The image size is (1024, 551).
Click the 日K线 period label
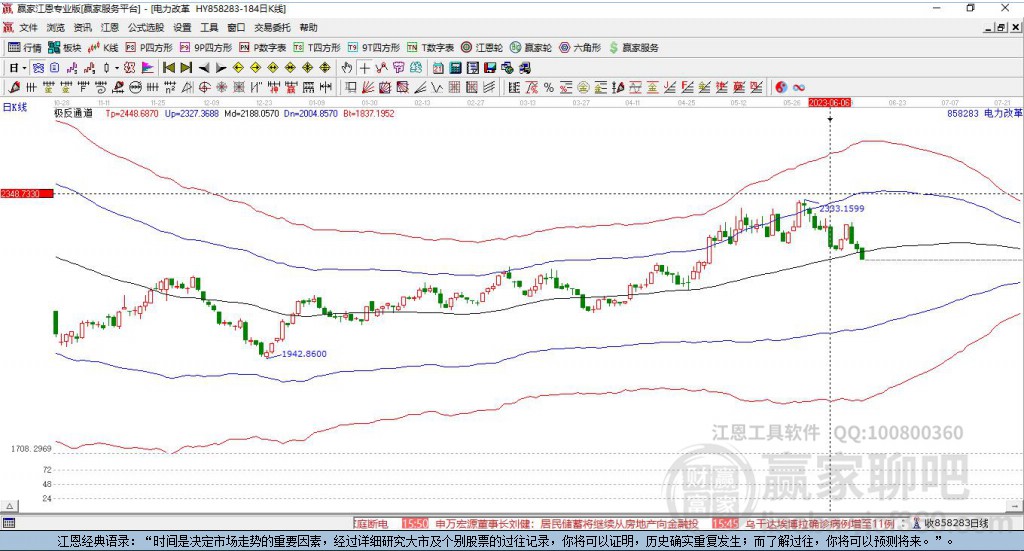[x=15, y=107]
